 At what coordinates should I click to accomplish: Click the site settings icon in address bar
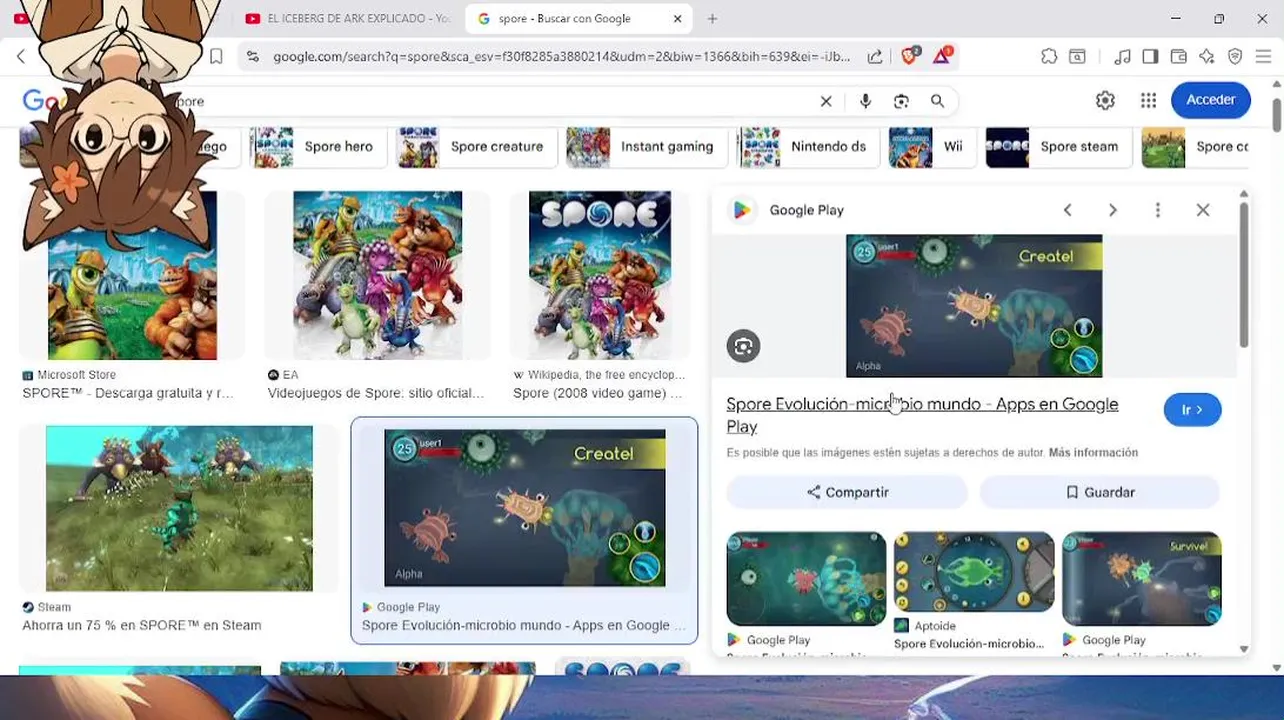point(252,57)
